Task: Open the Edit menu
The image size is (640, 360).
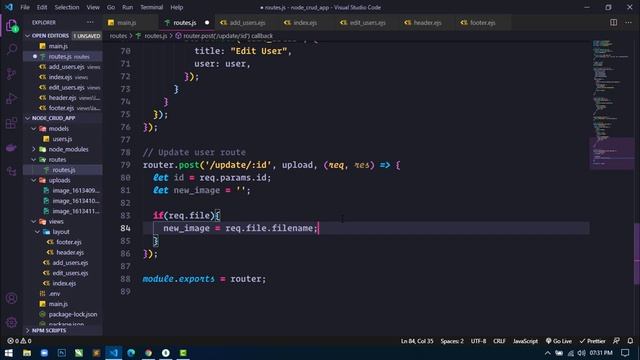Action: 42,7
